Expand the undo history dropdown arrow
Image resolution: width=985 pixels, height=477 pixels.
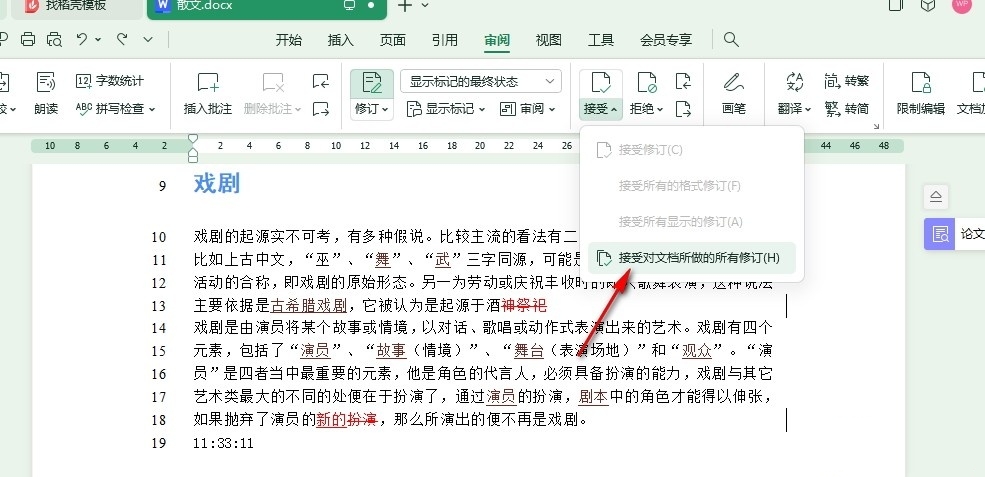pyautogui.click(x=98, y=40)
